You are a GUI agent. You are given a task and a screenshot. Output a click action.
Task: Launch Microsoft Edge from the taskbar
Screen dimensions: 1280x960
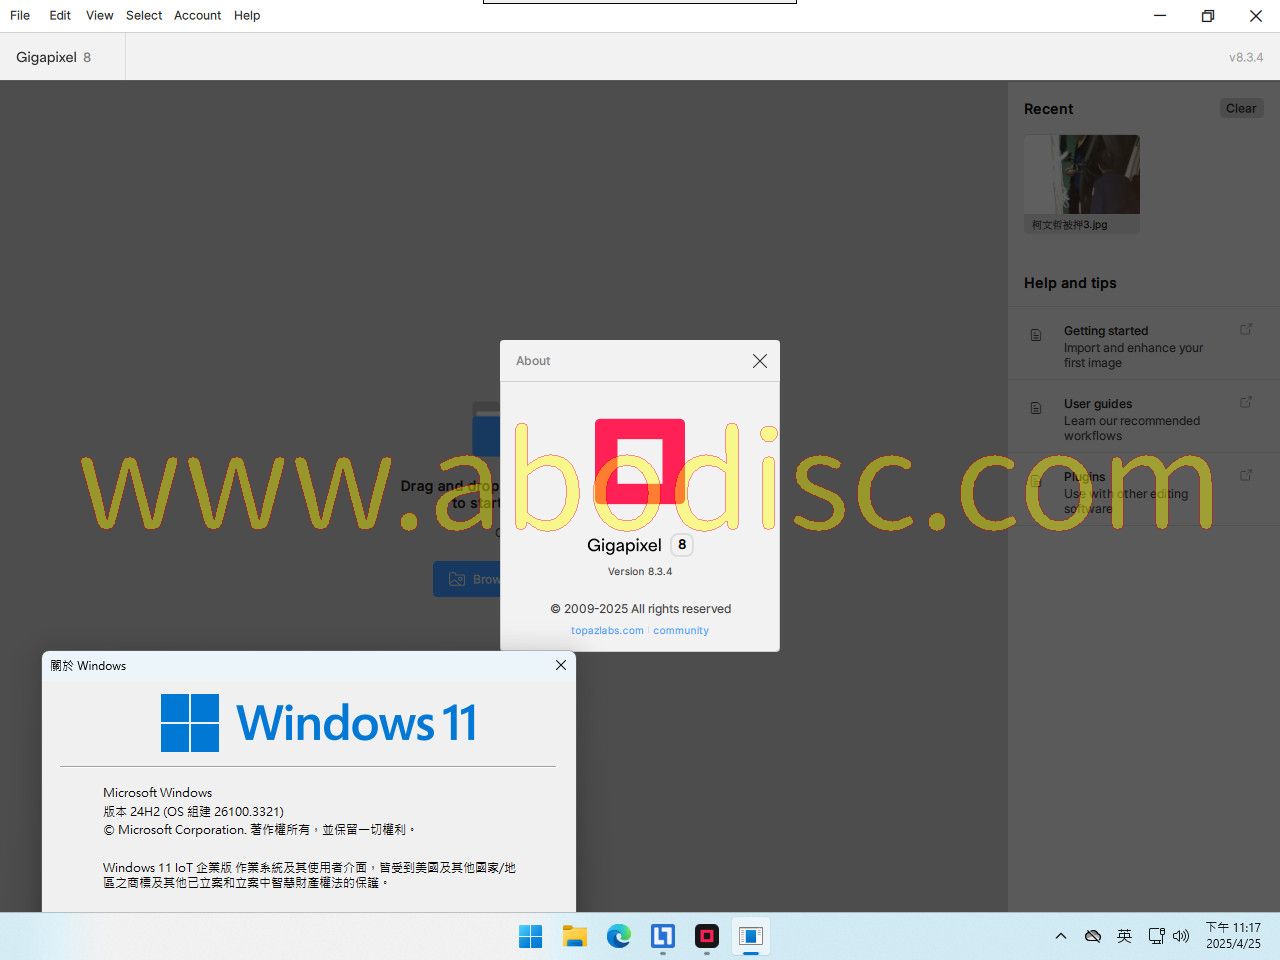(619, 936)
